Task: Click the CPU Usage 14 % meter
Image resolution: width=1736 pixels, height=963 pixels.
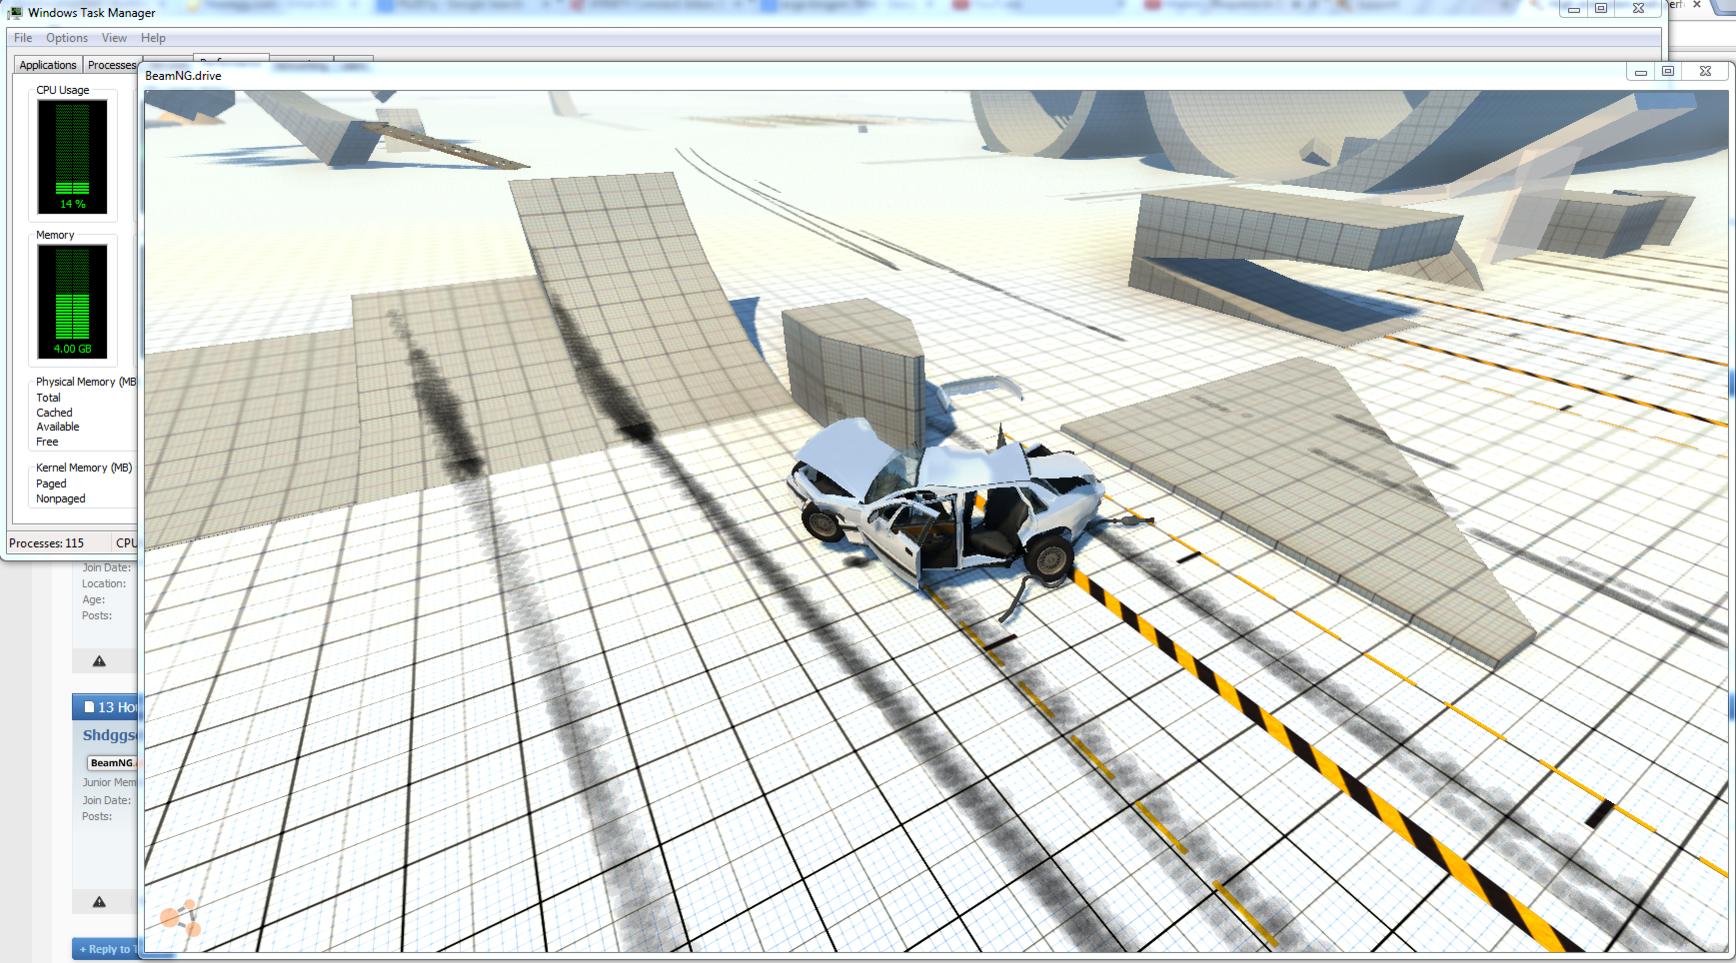Action: point(72,156)
